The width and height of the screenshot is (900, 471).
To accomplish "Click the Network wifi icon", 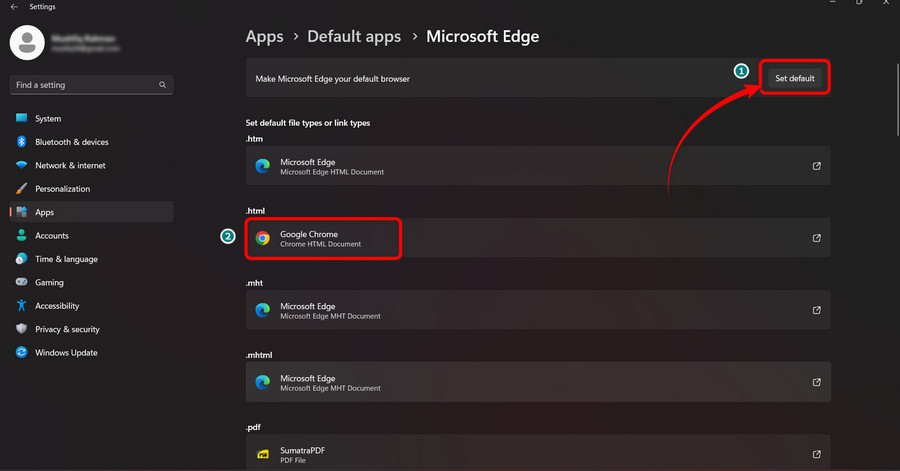I will click(x=22, y=165).
